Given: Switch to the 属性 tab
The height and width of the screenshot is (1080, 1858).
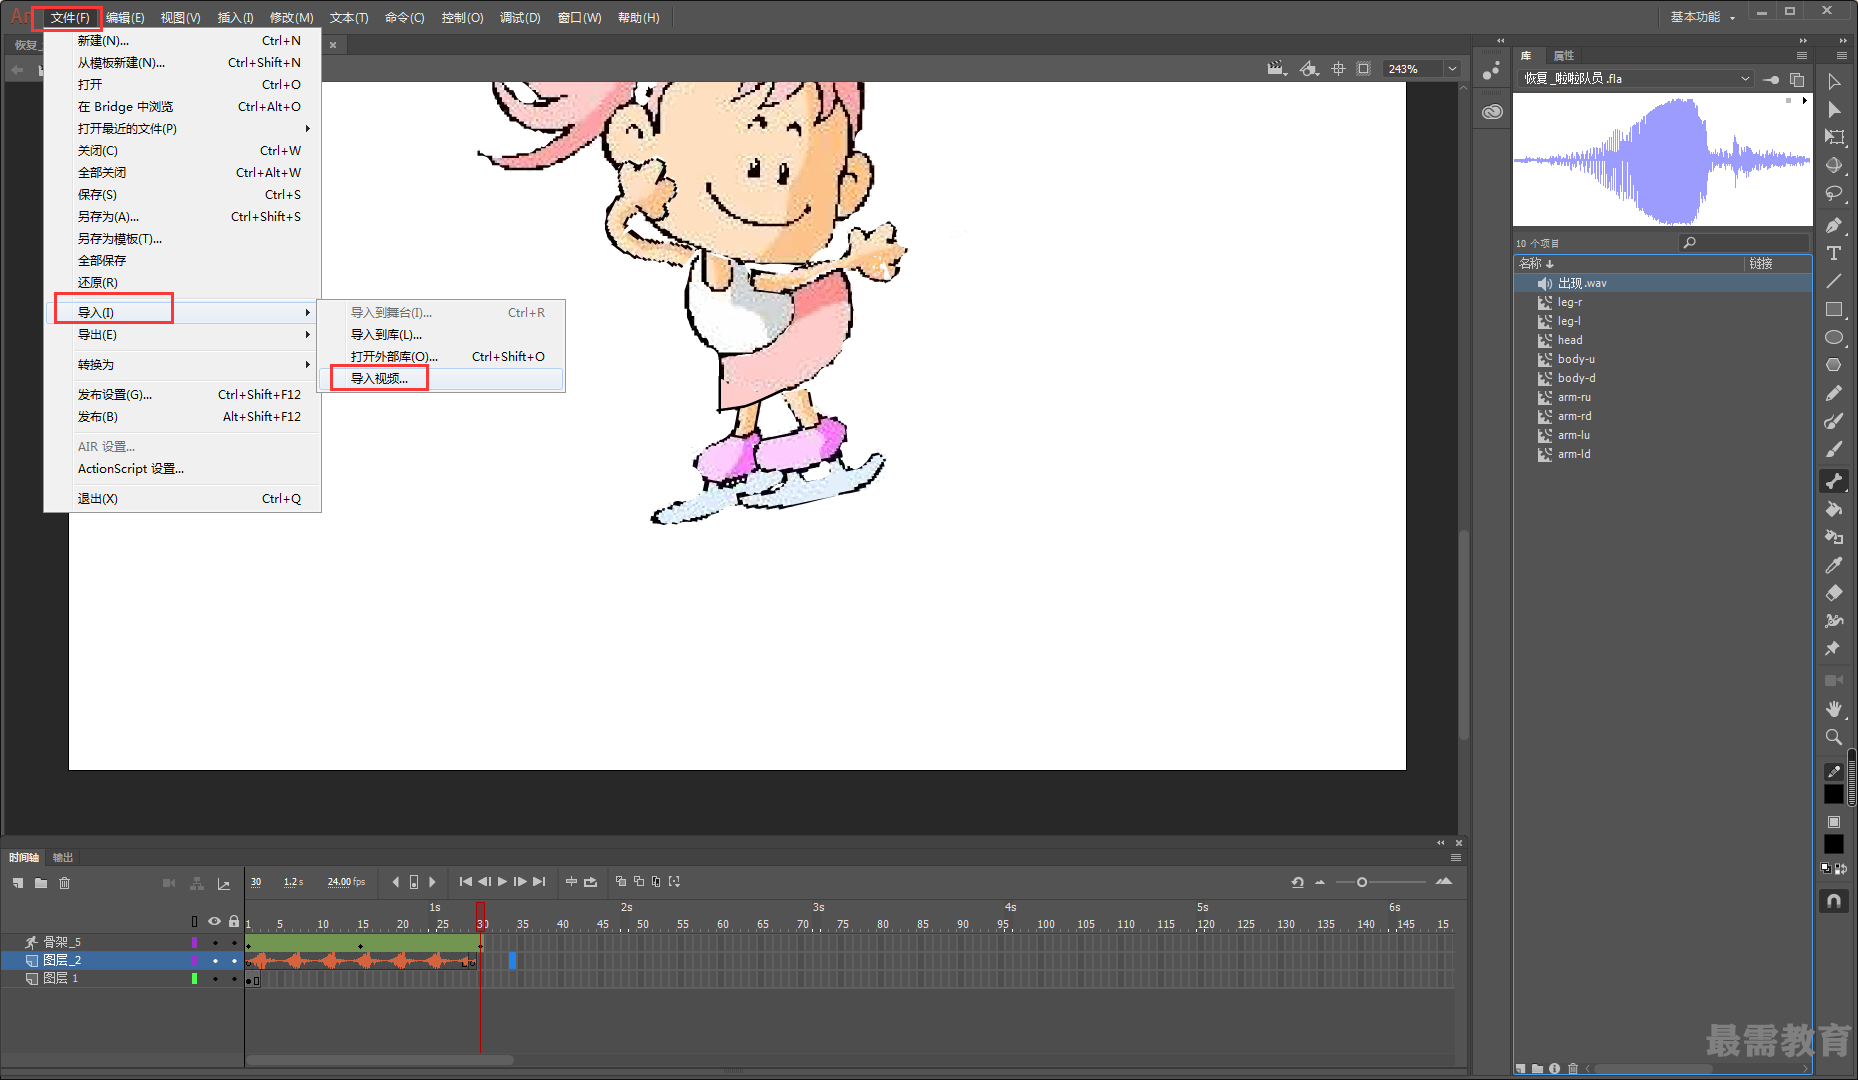Looking at the screenshot, I should pyautogui.click(x=1564, y=55).
